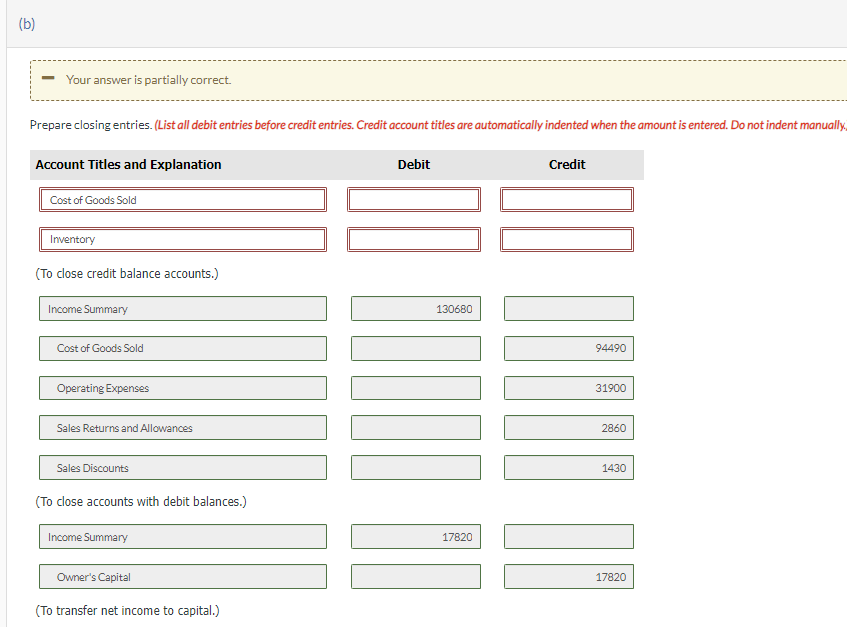Select the credit amount 31900 for Operating Expenses
This screenshot has height=627, width=847.
568,388
